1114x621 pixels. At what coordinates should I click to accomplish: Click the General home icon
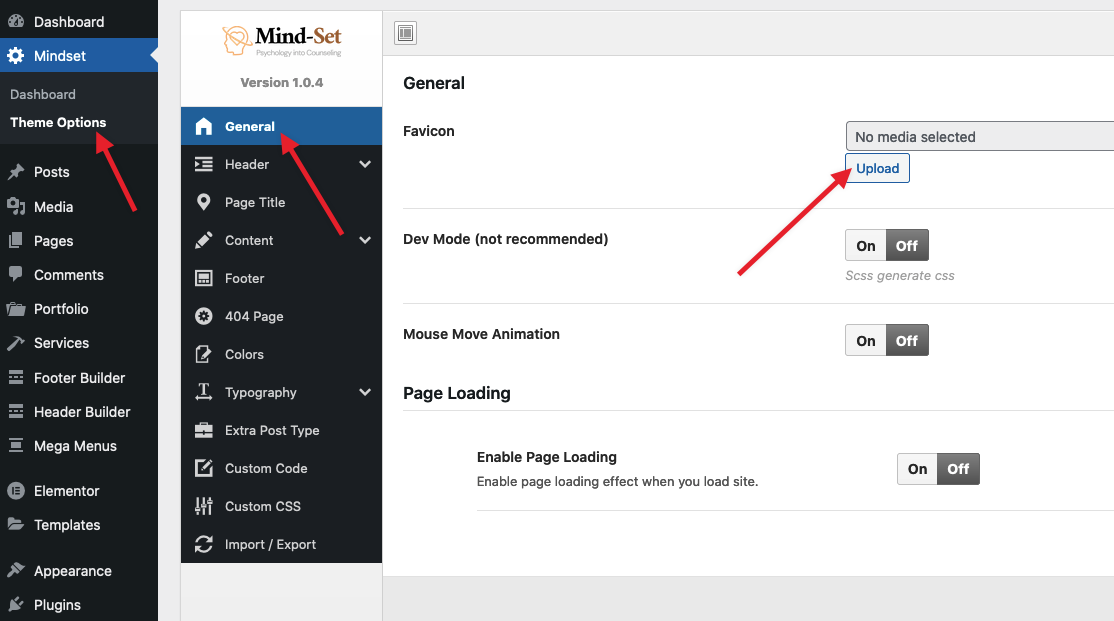204,126
